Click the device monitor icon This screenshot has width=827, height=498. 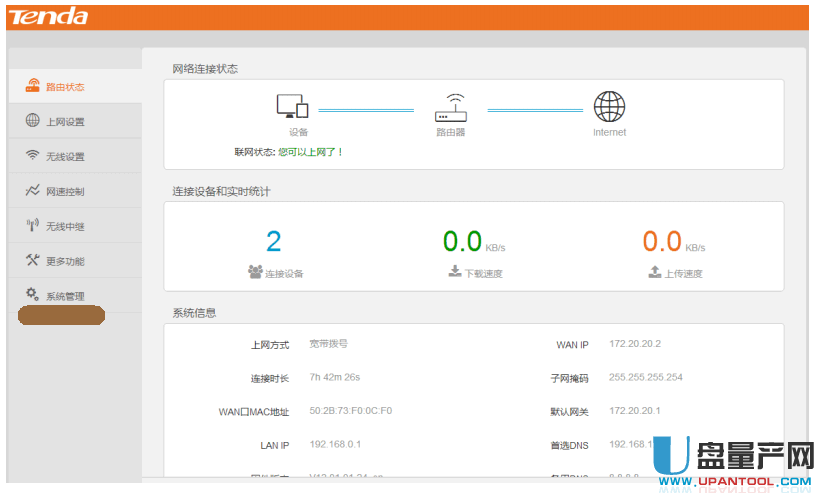[x=292, y=106]
